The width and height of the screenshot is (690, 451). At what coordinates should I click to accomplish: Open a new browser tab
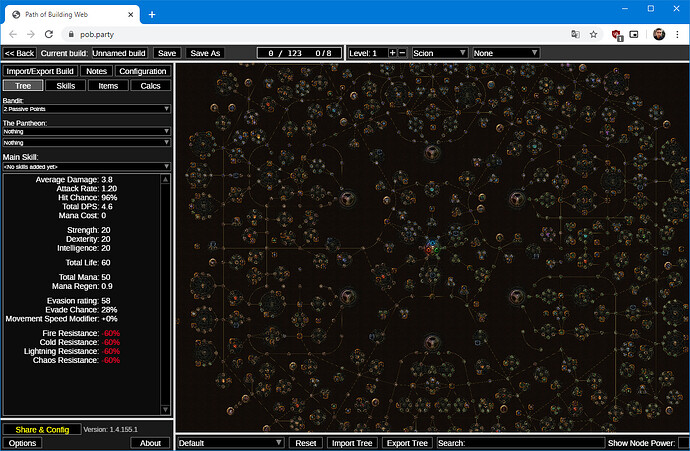152,15
